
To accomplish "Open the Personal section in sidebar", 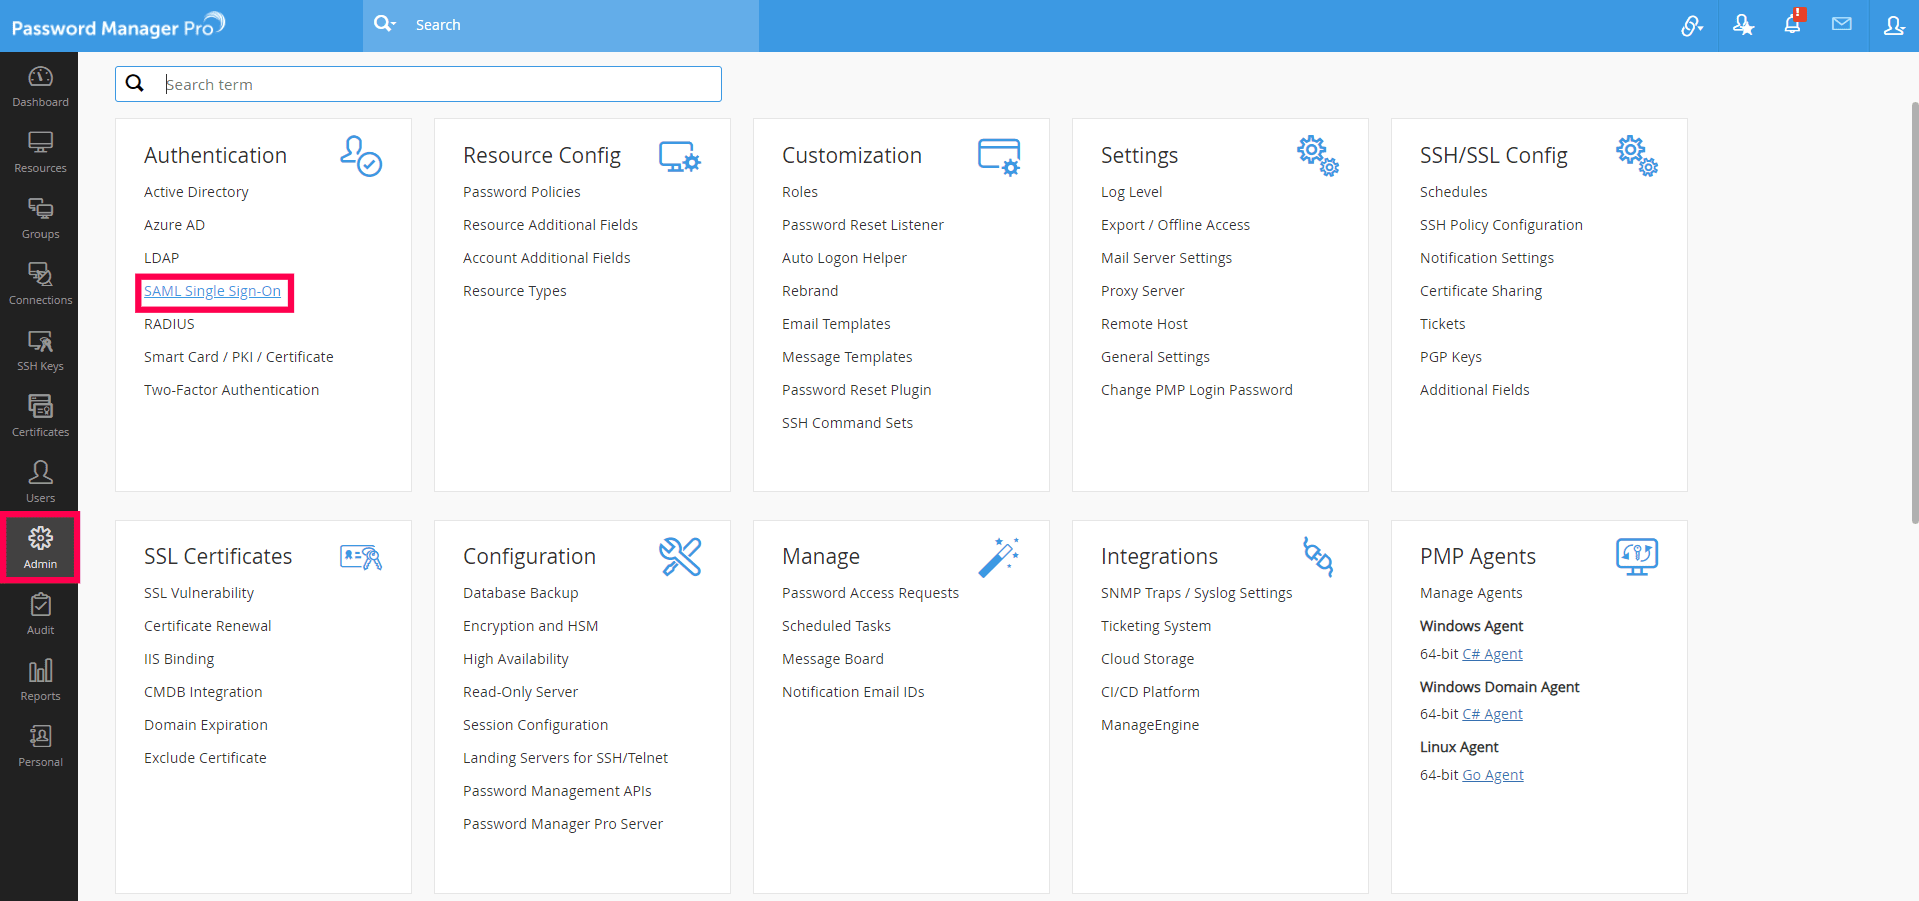I will coord(40,746).
